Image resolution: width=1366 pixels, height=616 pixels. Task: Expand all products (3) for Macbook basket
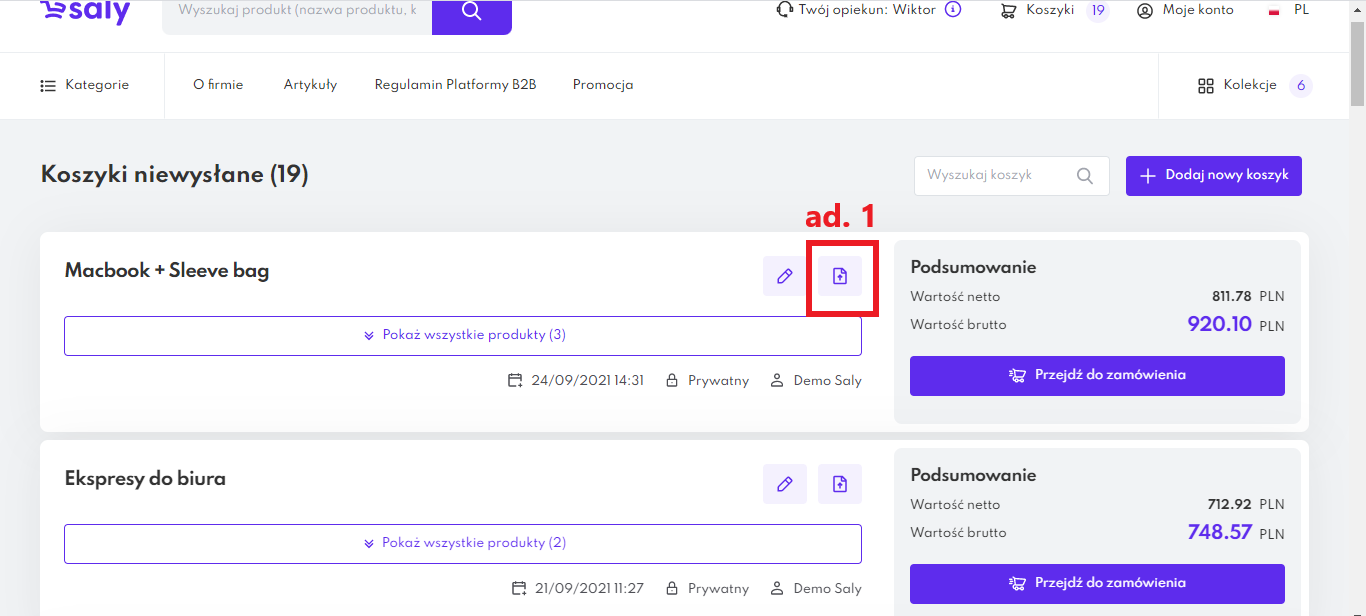463,335
